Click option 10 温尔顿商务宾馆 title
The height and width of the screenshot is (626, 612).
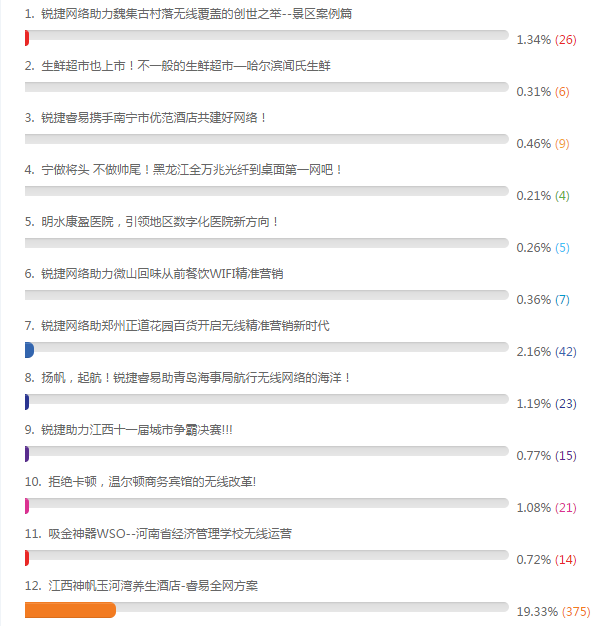pyautogui.click(x=140, y=482)
